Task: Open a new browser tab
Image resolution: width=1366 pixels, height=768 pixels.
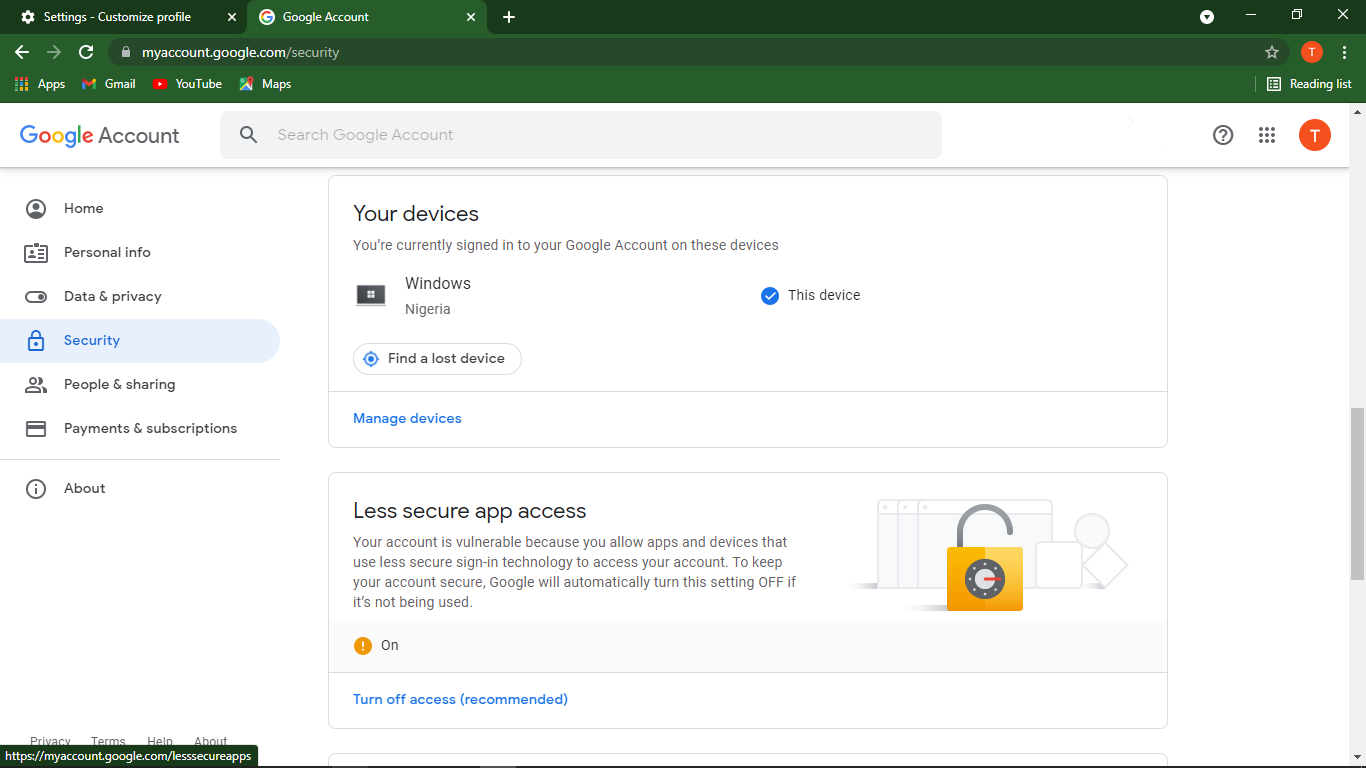Action: click(509, 17)
